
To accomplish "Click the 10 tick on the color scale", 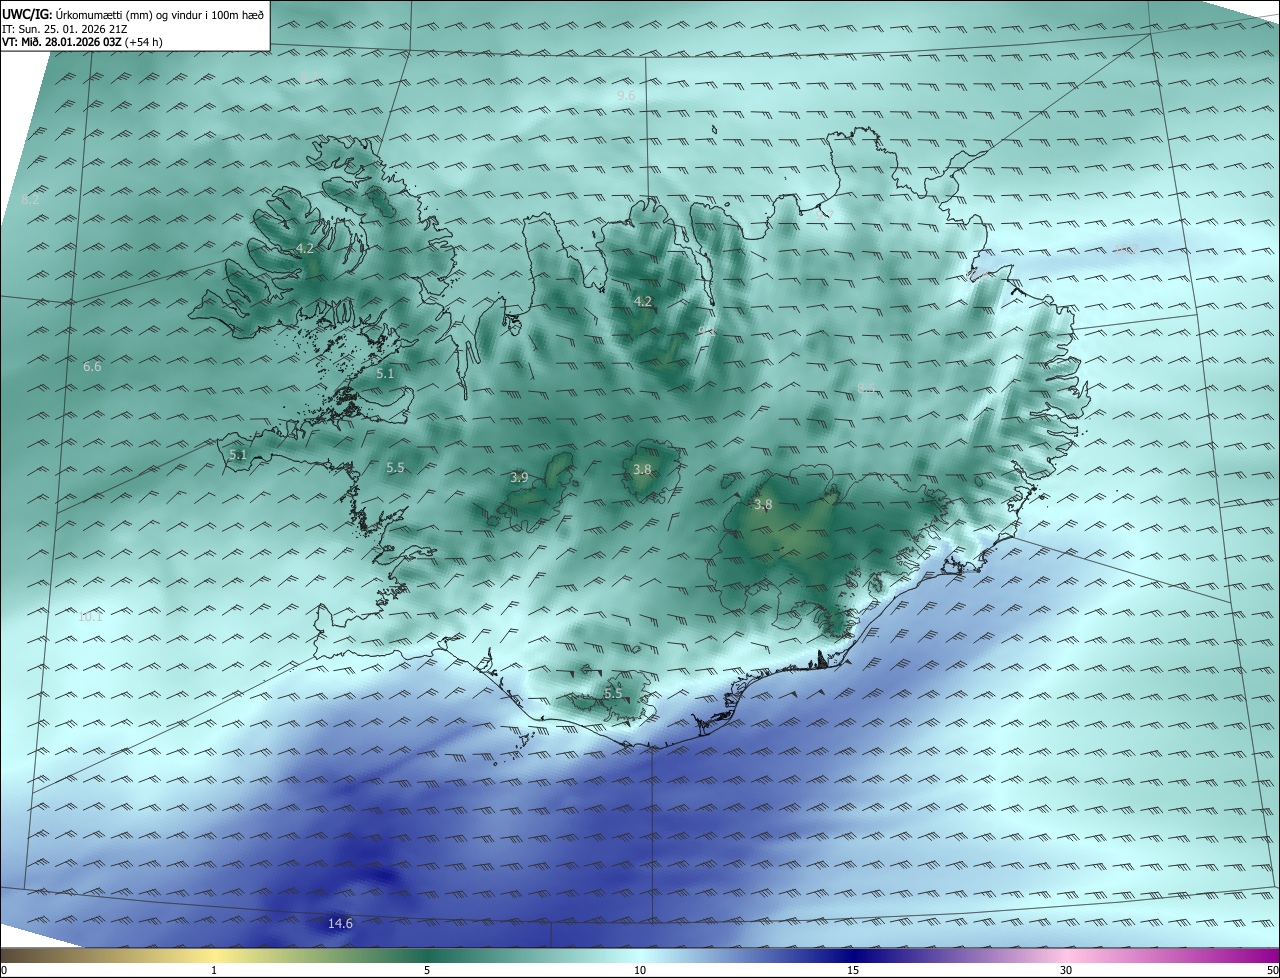I will [x=640, y=970].
